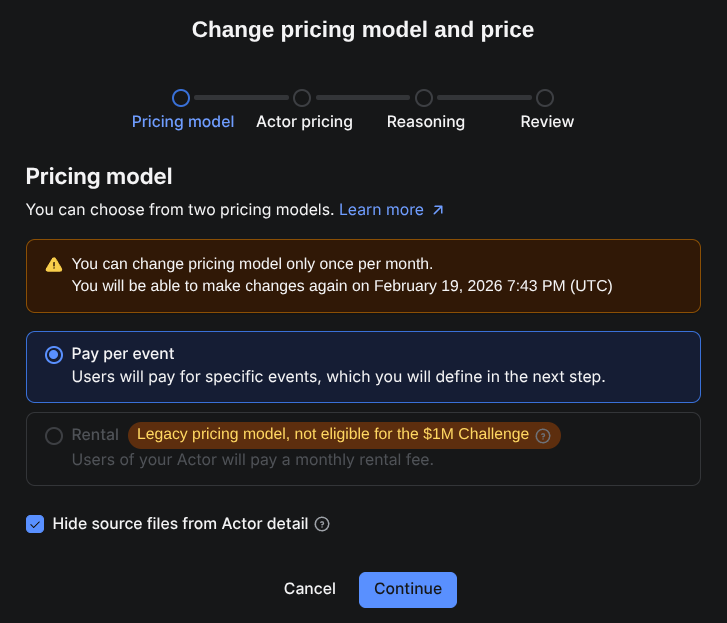Click help icon next to Hide source files
727x623 pixels.
(x=322, y=524)
